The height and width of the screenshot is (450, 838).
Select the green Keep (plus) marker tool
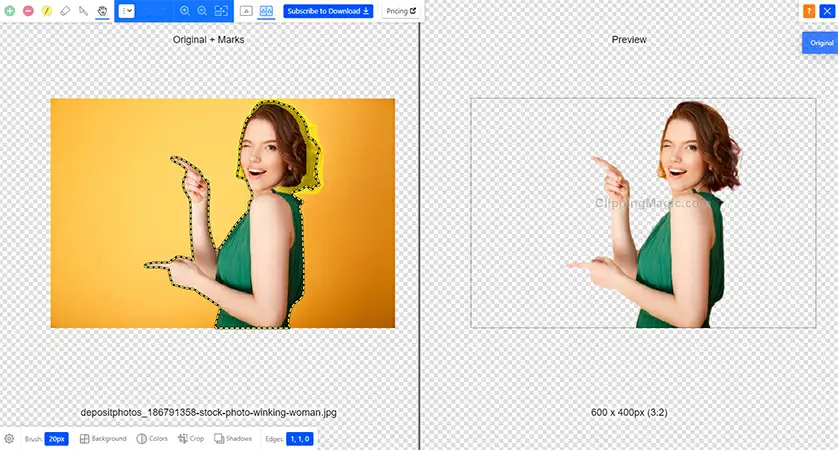[x=9, y=11]
